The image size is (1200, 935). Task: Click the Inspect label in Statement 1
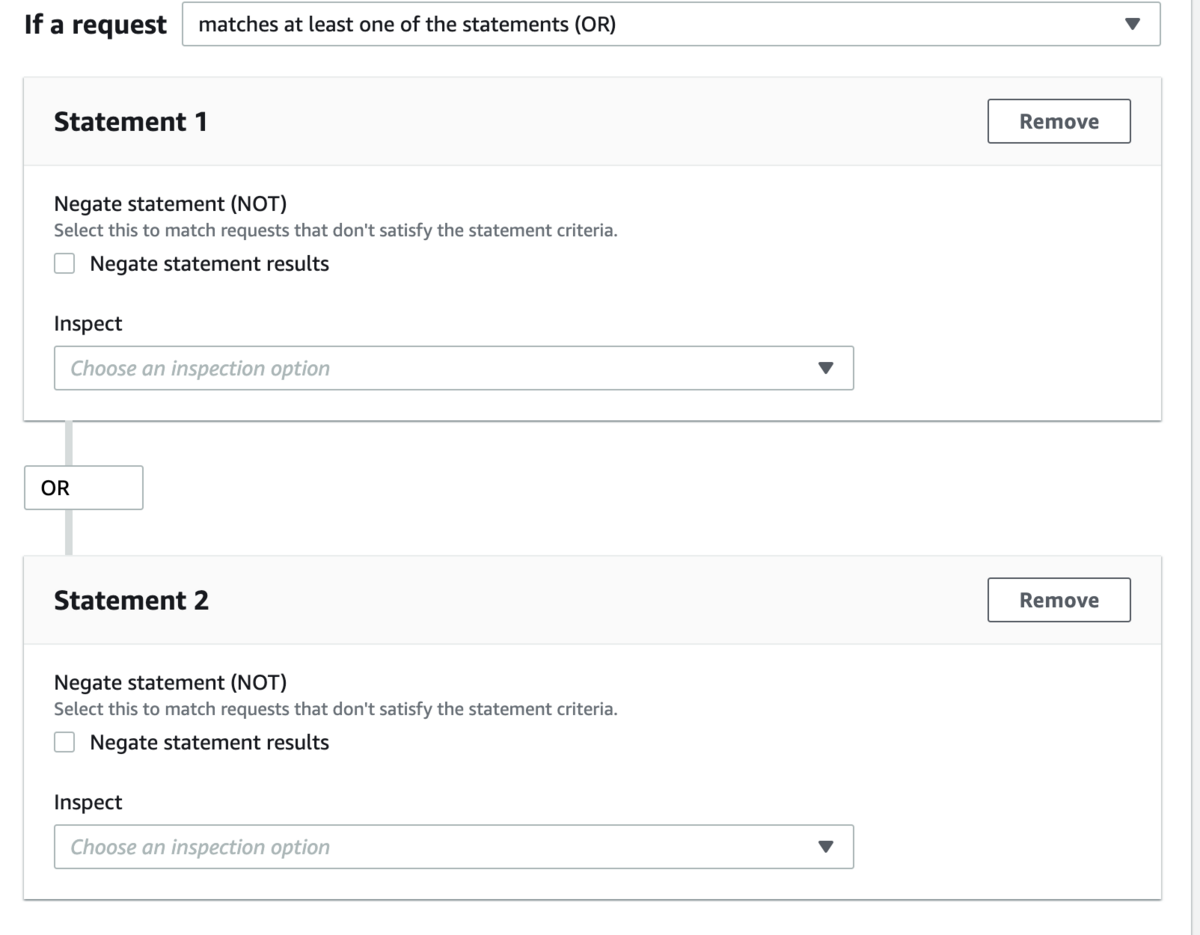(x=88, y=324)
